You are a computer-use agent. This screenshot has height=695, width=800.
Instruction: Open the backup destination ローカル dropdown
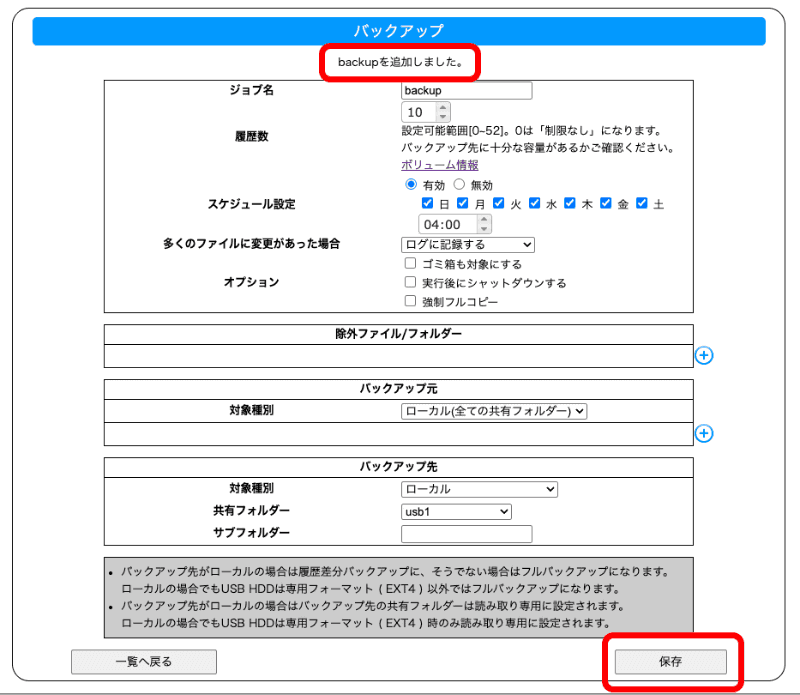(479, 489)
